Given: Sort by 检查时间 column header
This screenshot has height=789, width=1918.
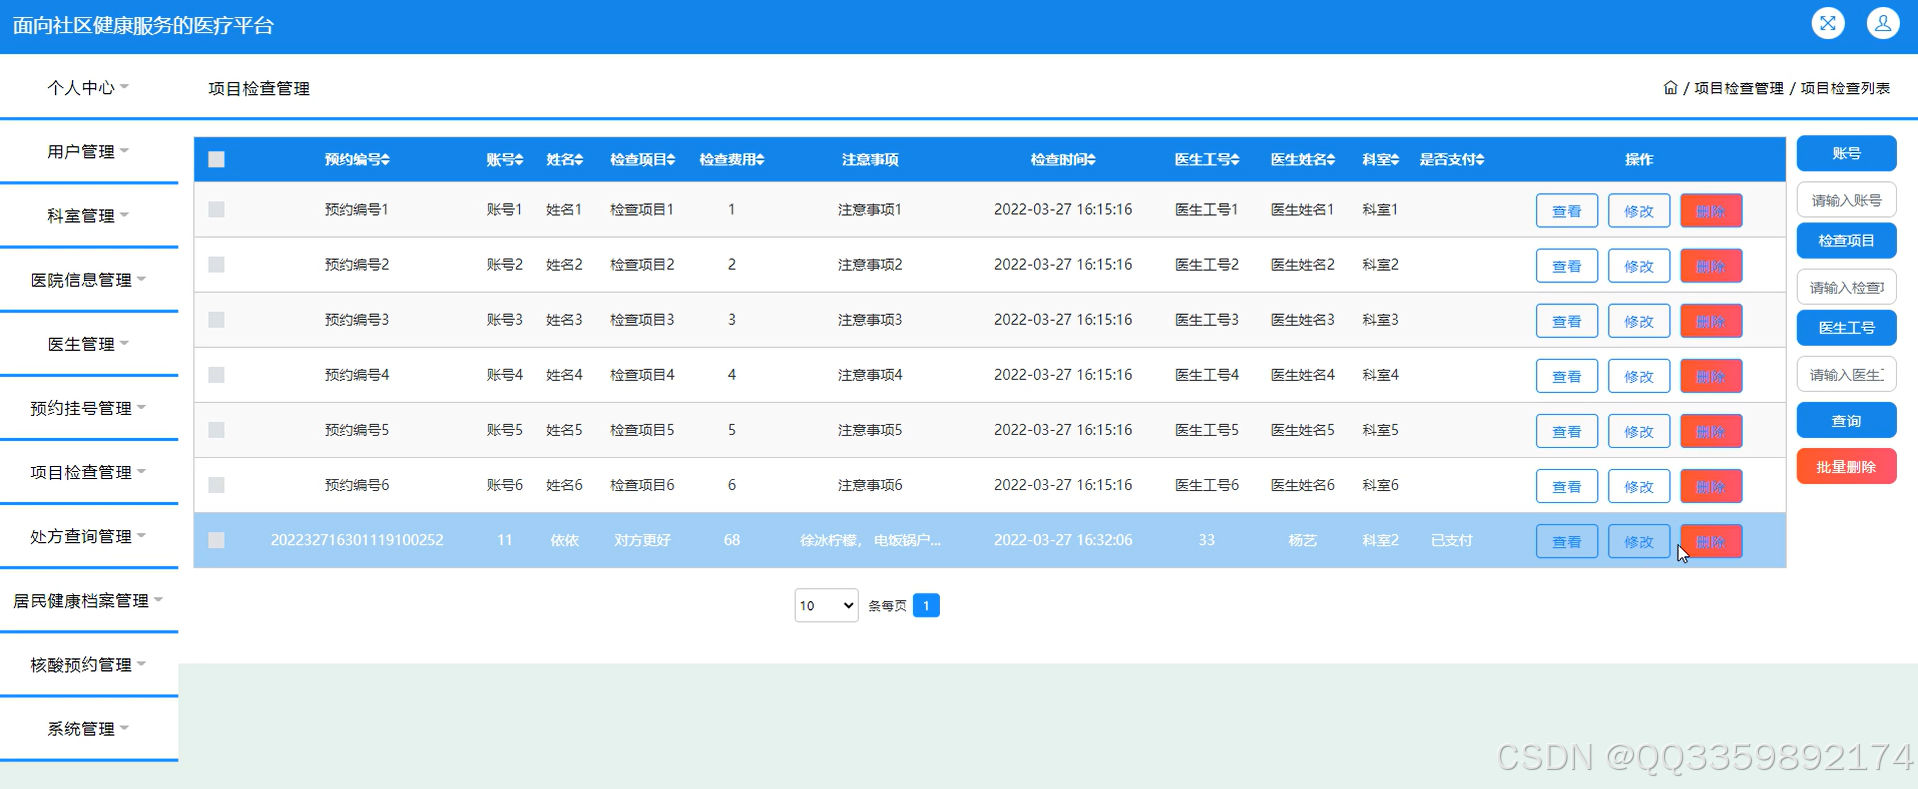Looking at the screenshot, I should [1063, 160].
